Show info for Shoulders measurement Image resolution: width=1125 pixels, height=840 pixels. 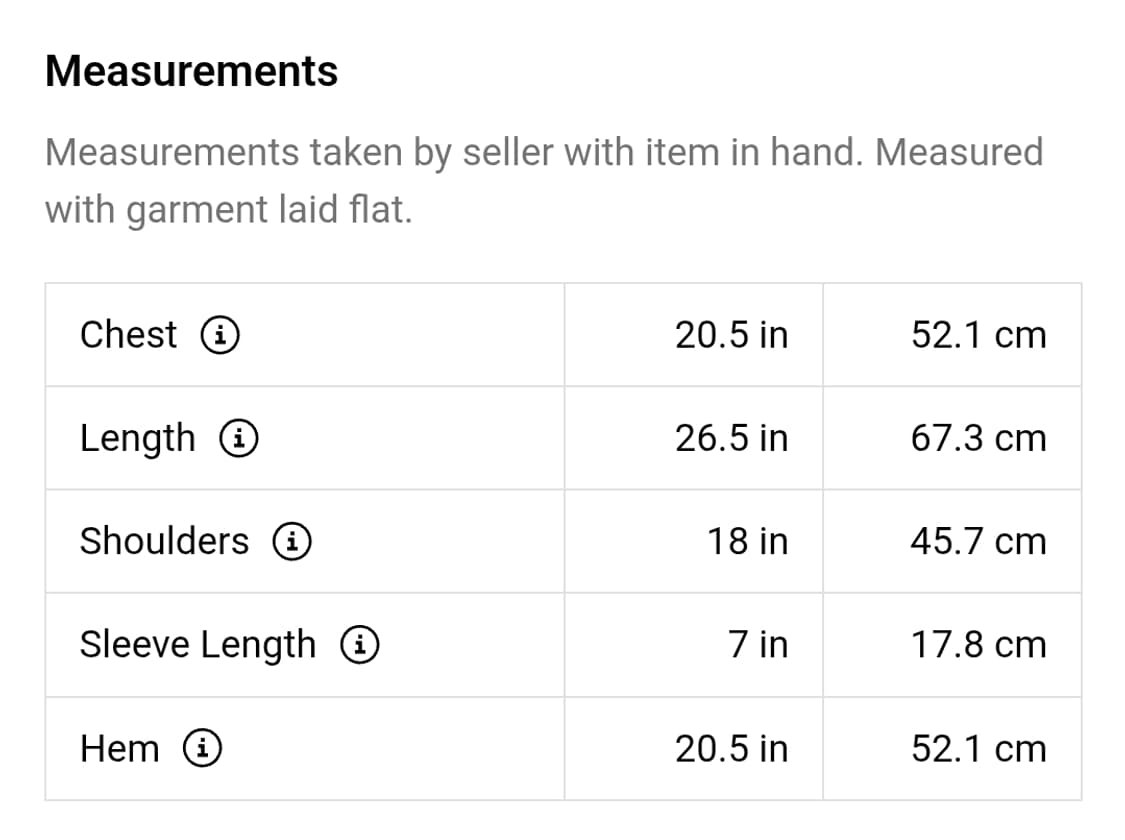pos(292,542)
